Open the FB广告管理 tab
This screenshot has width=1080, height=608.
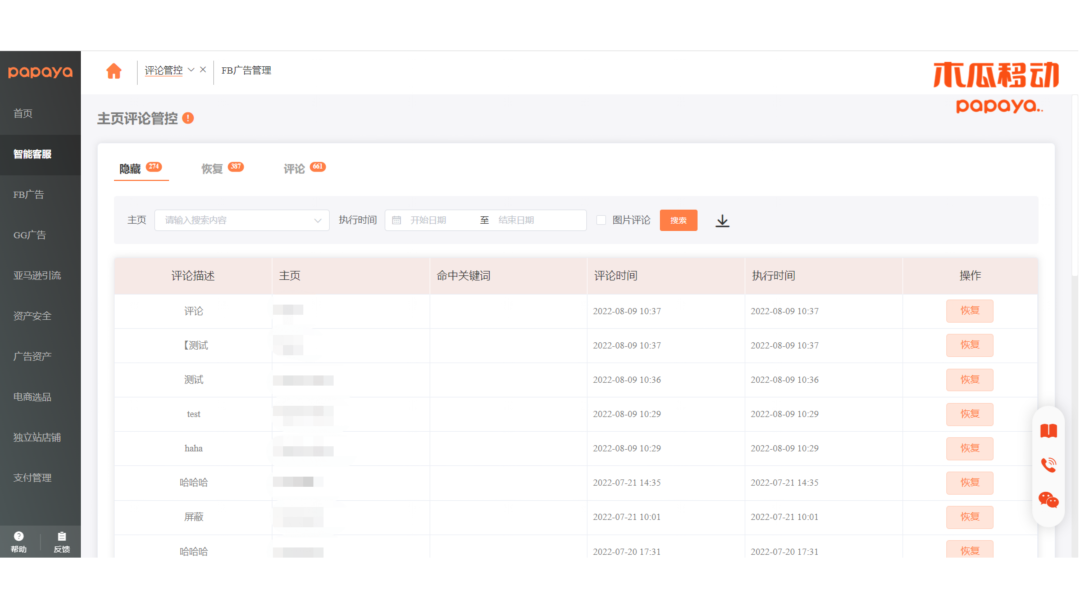point(246,70)
